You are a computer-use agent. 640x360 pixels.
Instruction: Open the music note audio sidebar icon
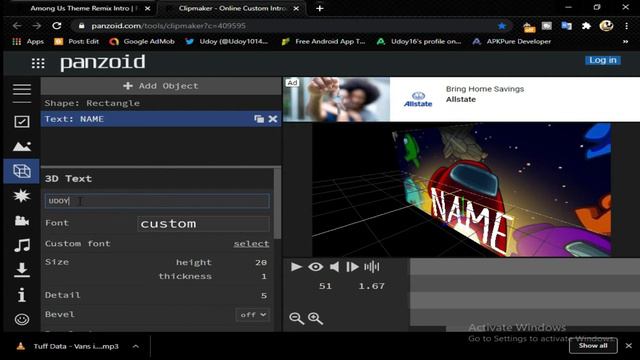[22, 245]
